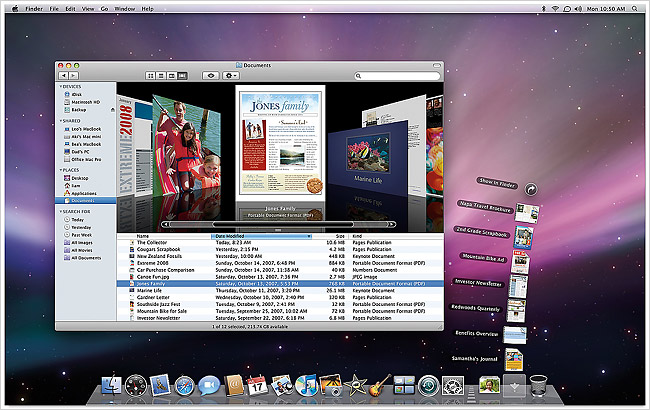The width and height of the screenshot is (650, 410).
Task: Click the Finder search field
Action: tap(398, 76)
